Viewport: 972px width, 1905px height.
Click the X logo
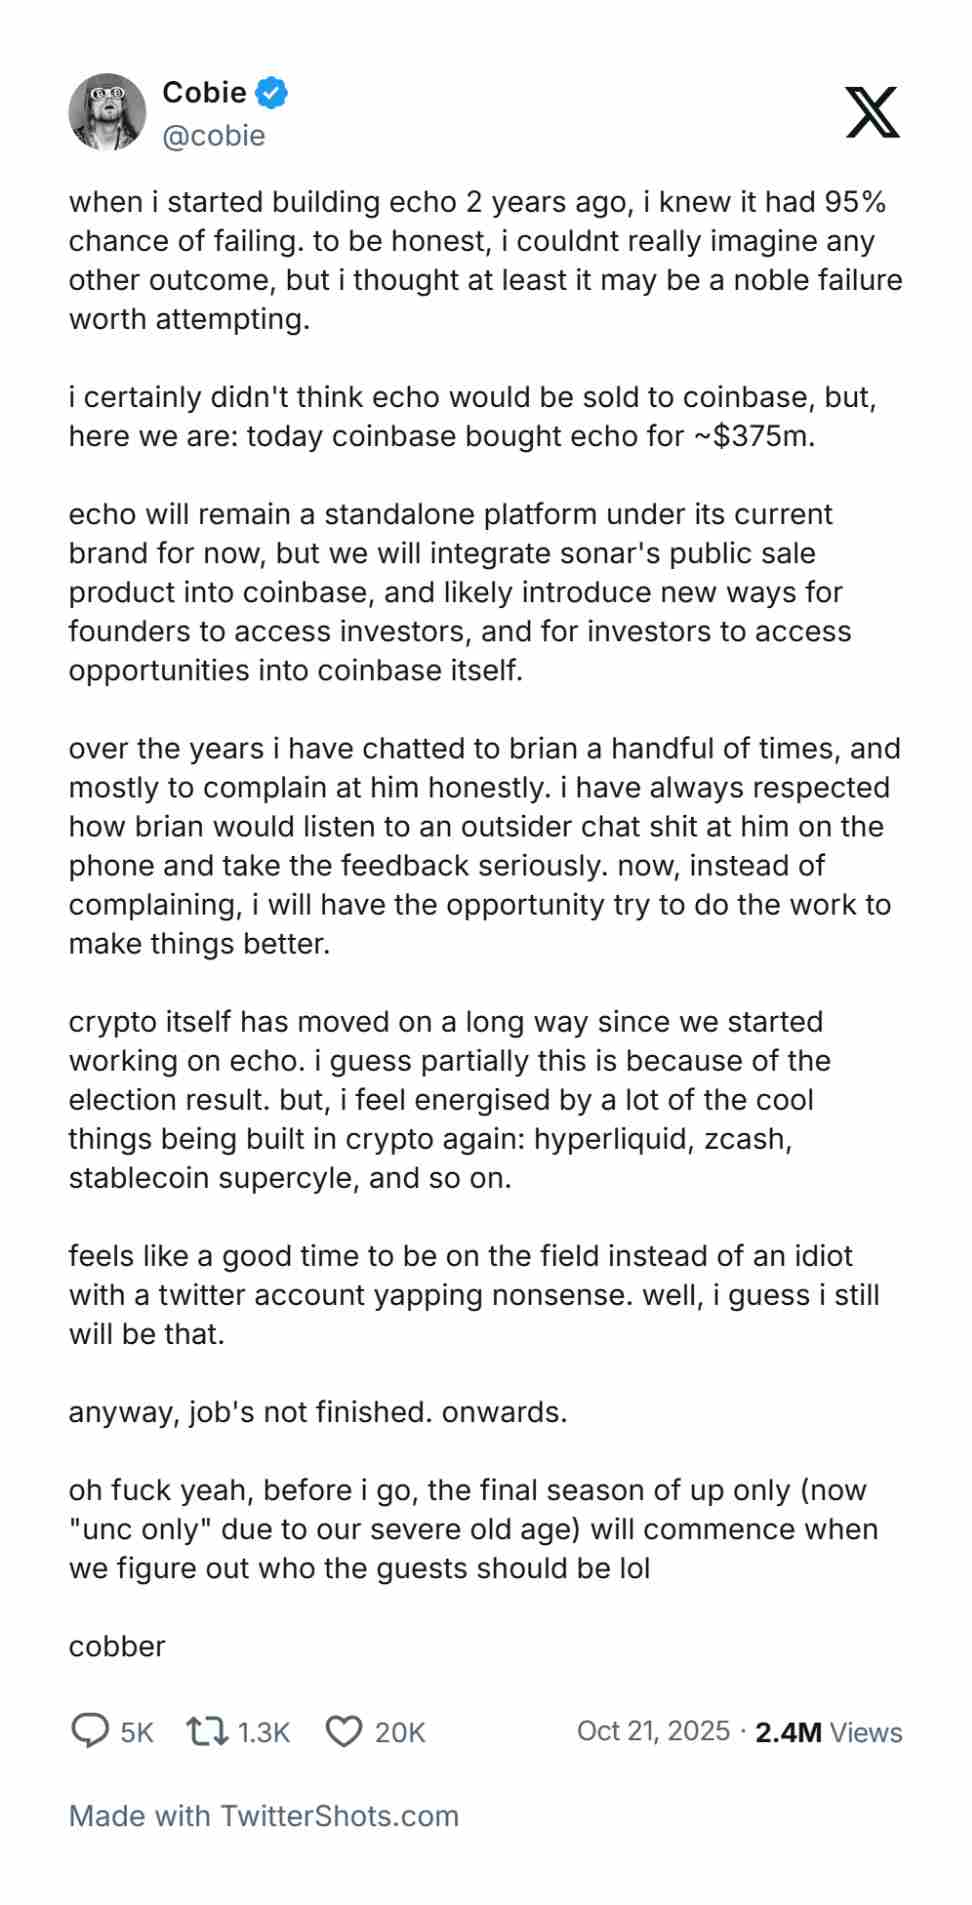[872, 112]
